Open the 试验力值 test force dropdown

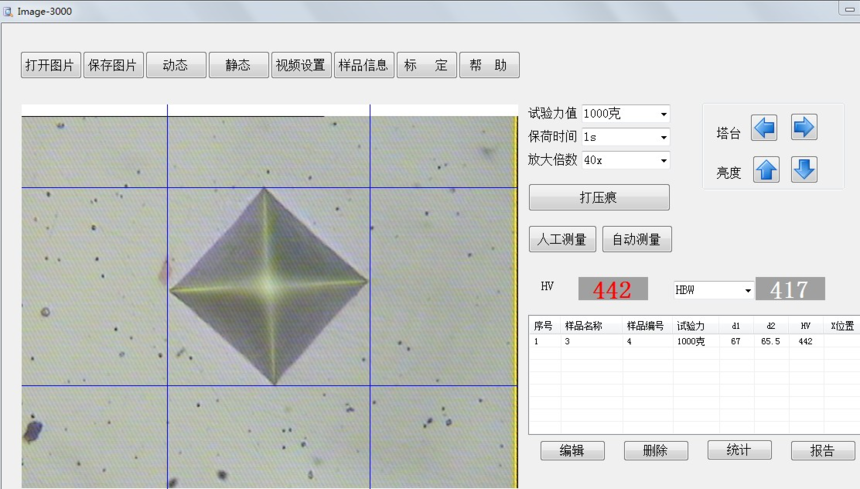tap(663, 114)
